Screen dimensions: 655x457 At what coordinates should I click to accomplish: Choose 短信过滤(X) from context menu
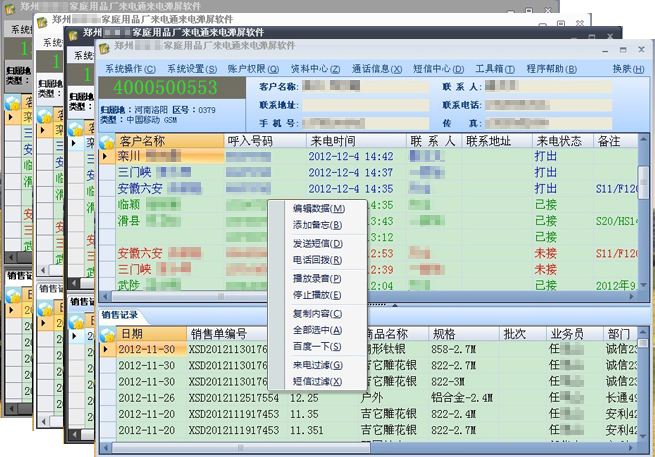317,381
